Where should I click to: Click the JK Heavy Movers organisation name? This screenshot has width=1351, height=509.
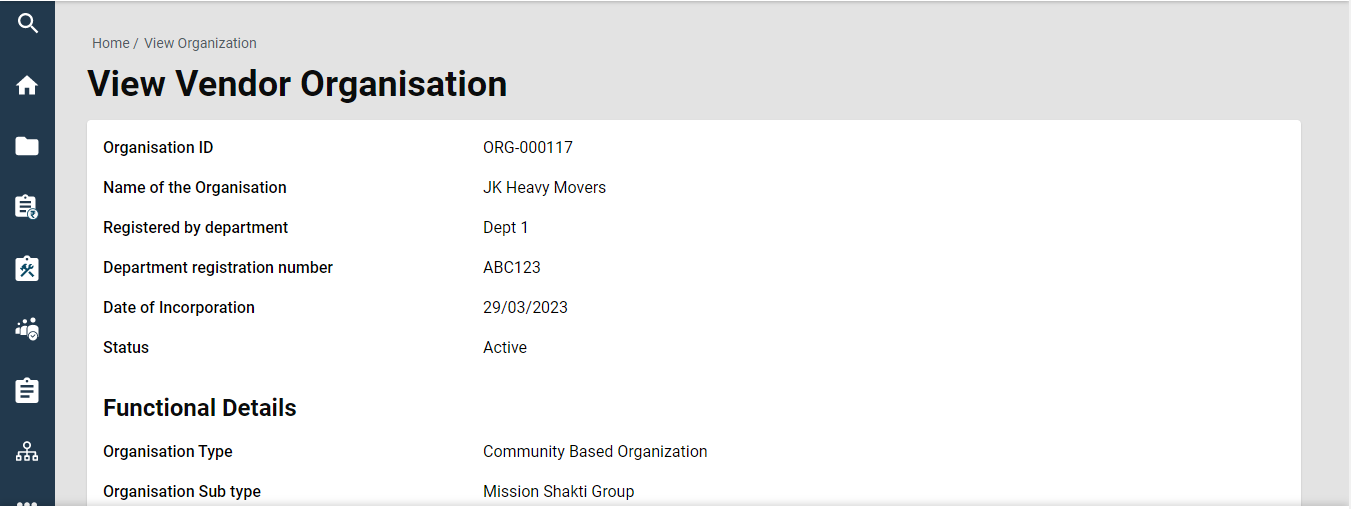pos(544,188)
